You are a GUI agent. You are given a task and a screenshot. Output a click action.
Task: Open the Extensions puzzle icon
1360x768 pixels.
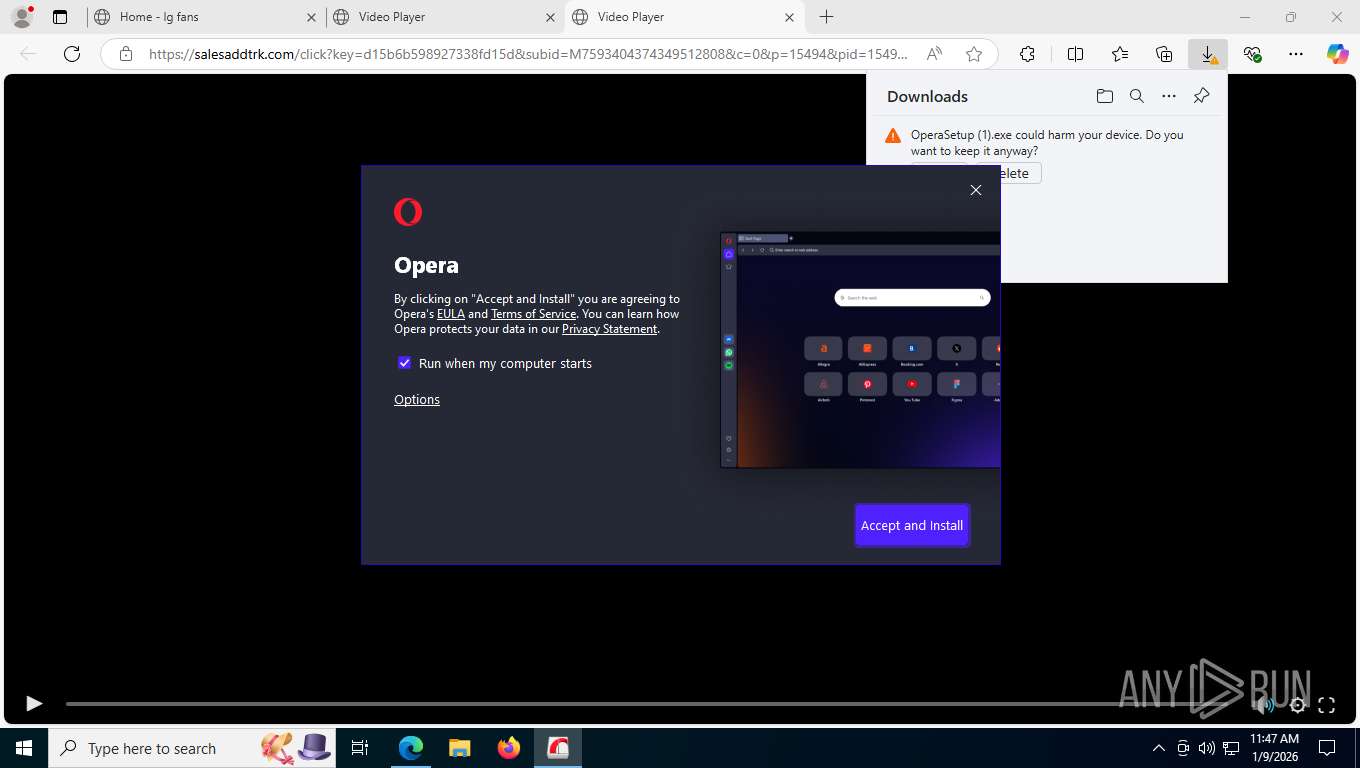tap(1027, 54)
